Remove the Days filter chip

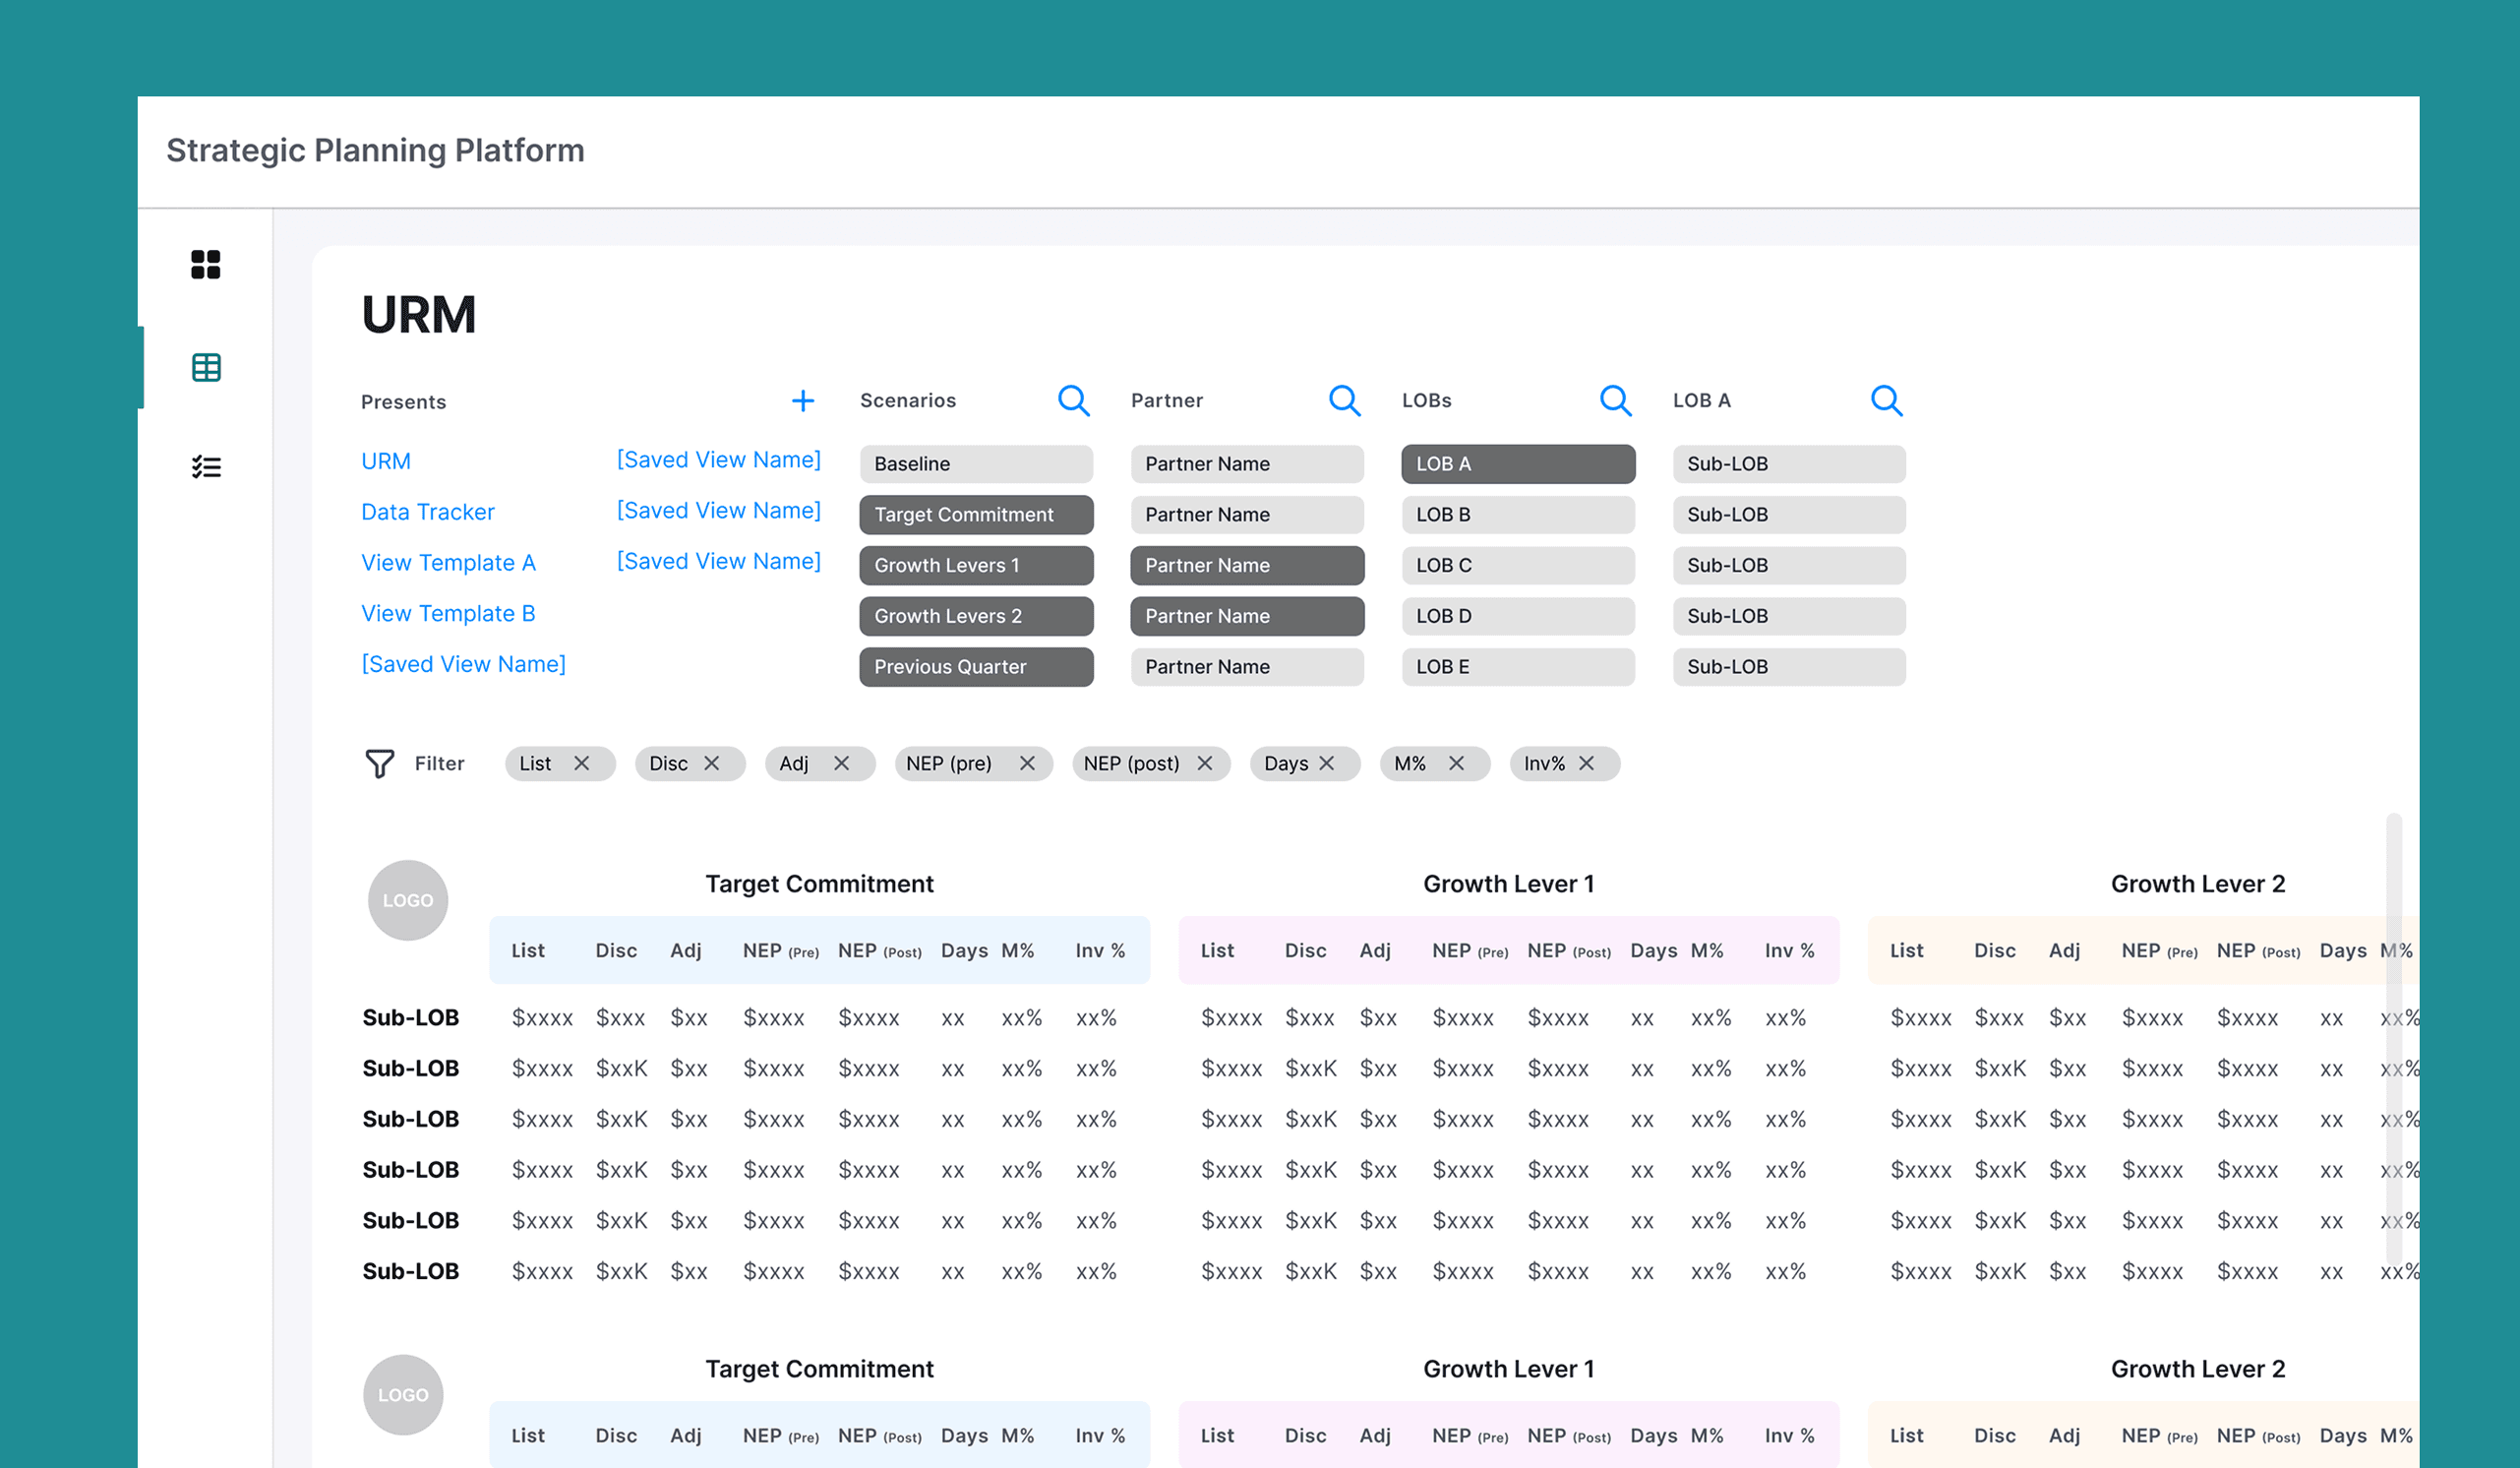(1327, 764)
